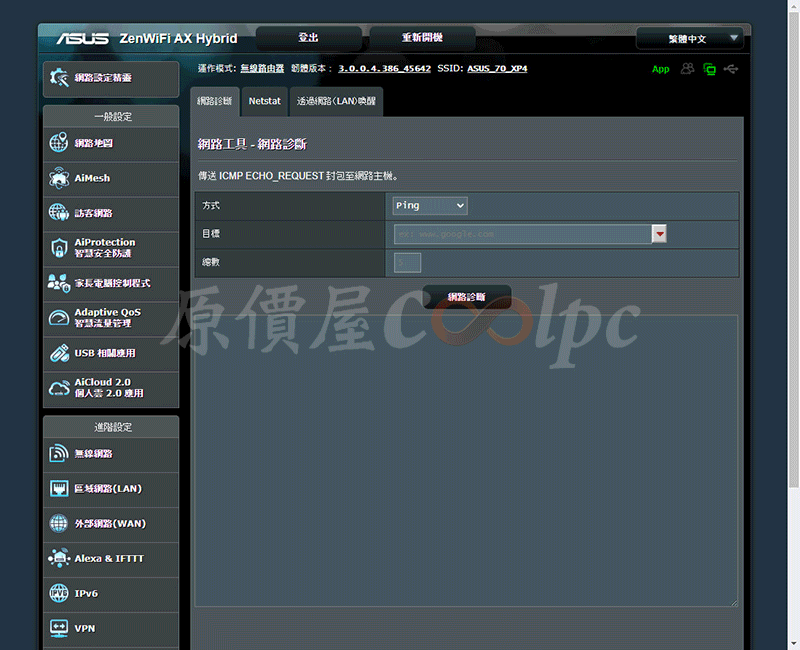Click the green network status icon
800x650 pixels.
[709, 69]
